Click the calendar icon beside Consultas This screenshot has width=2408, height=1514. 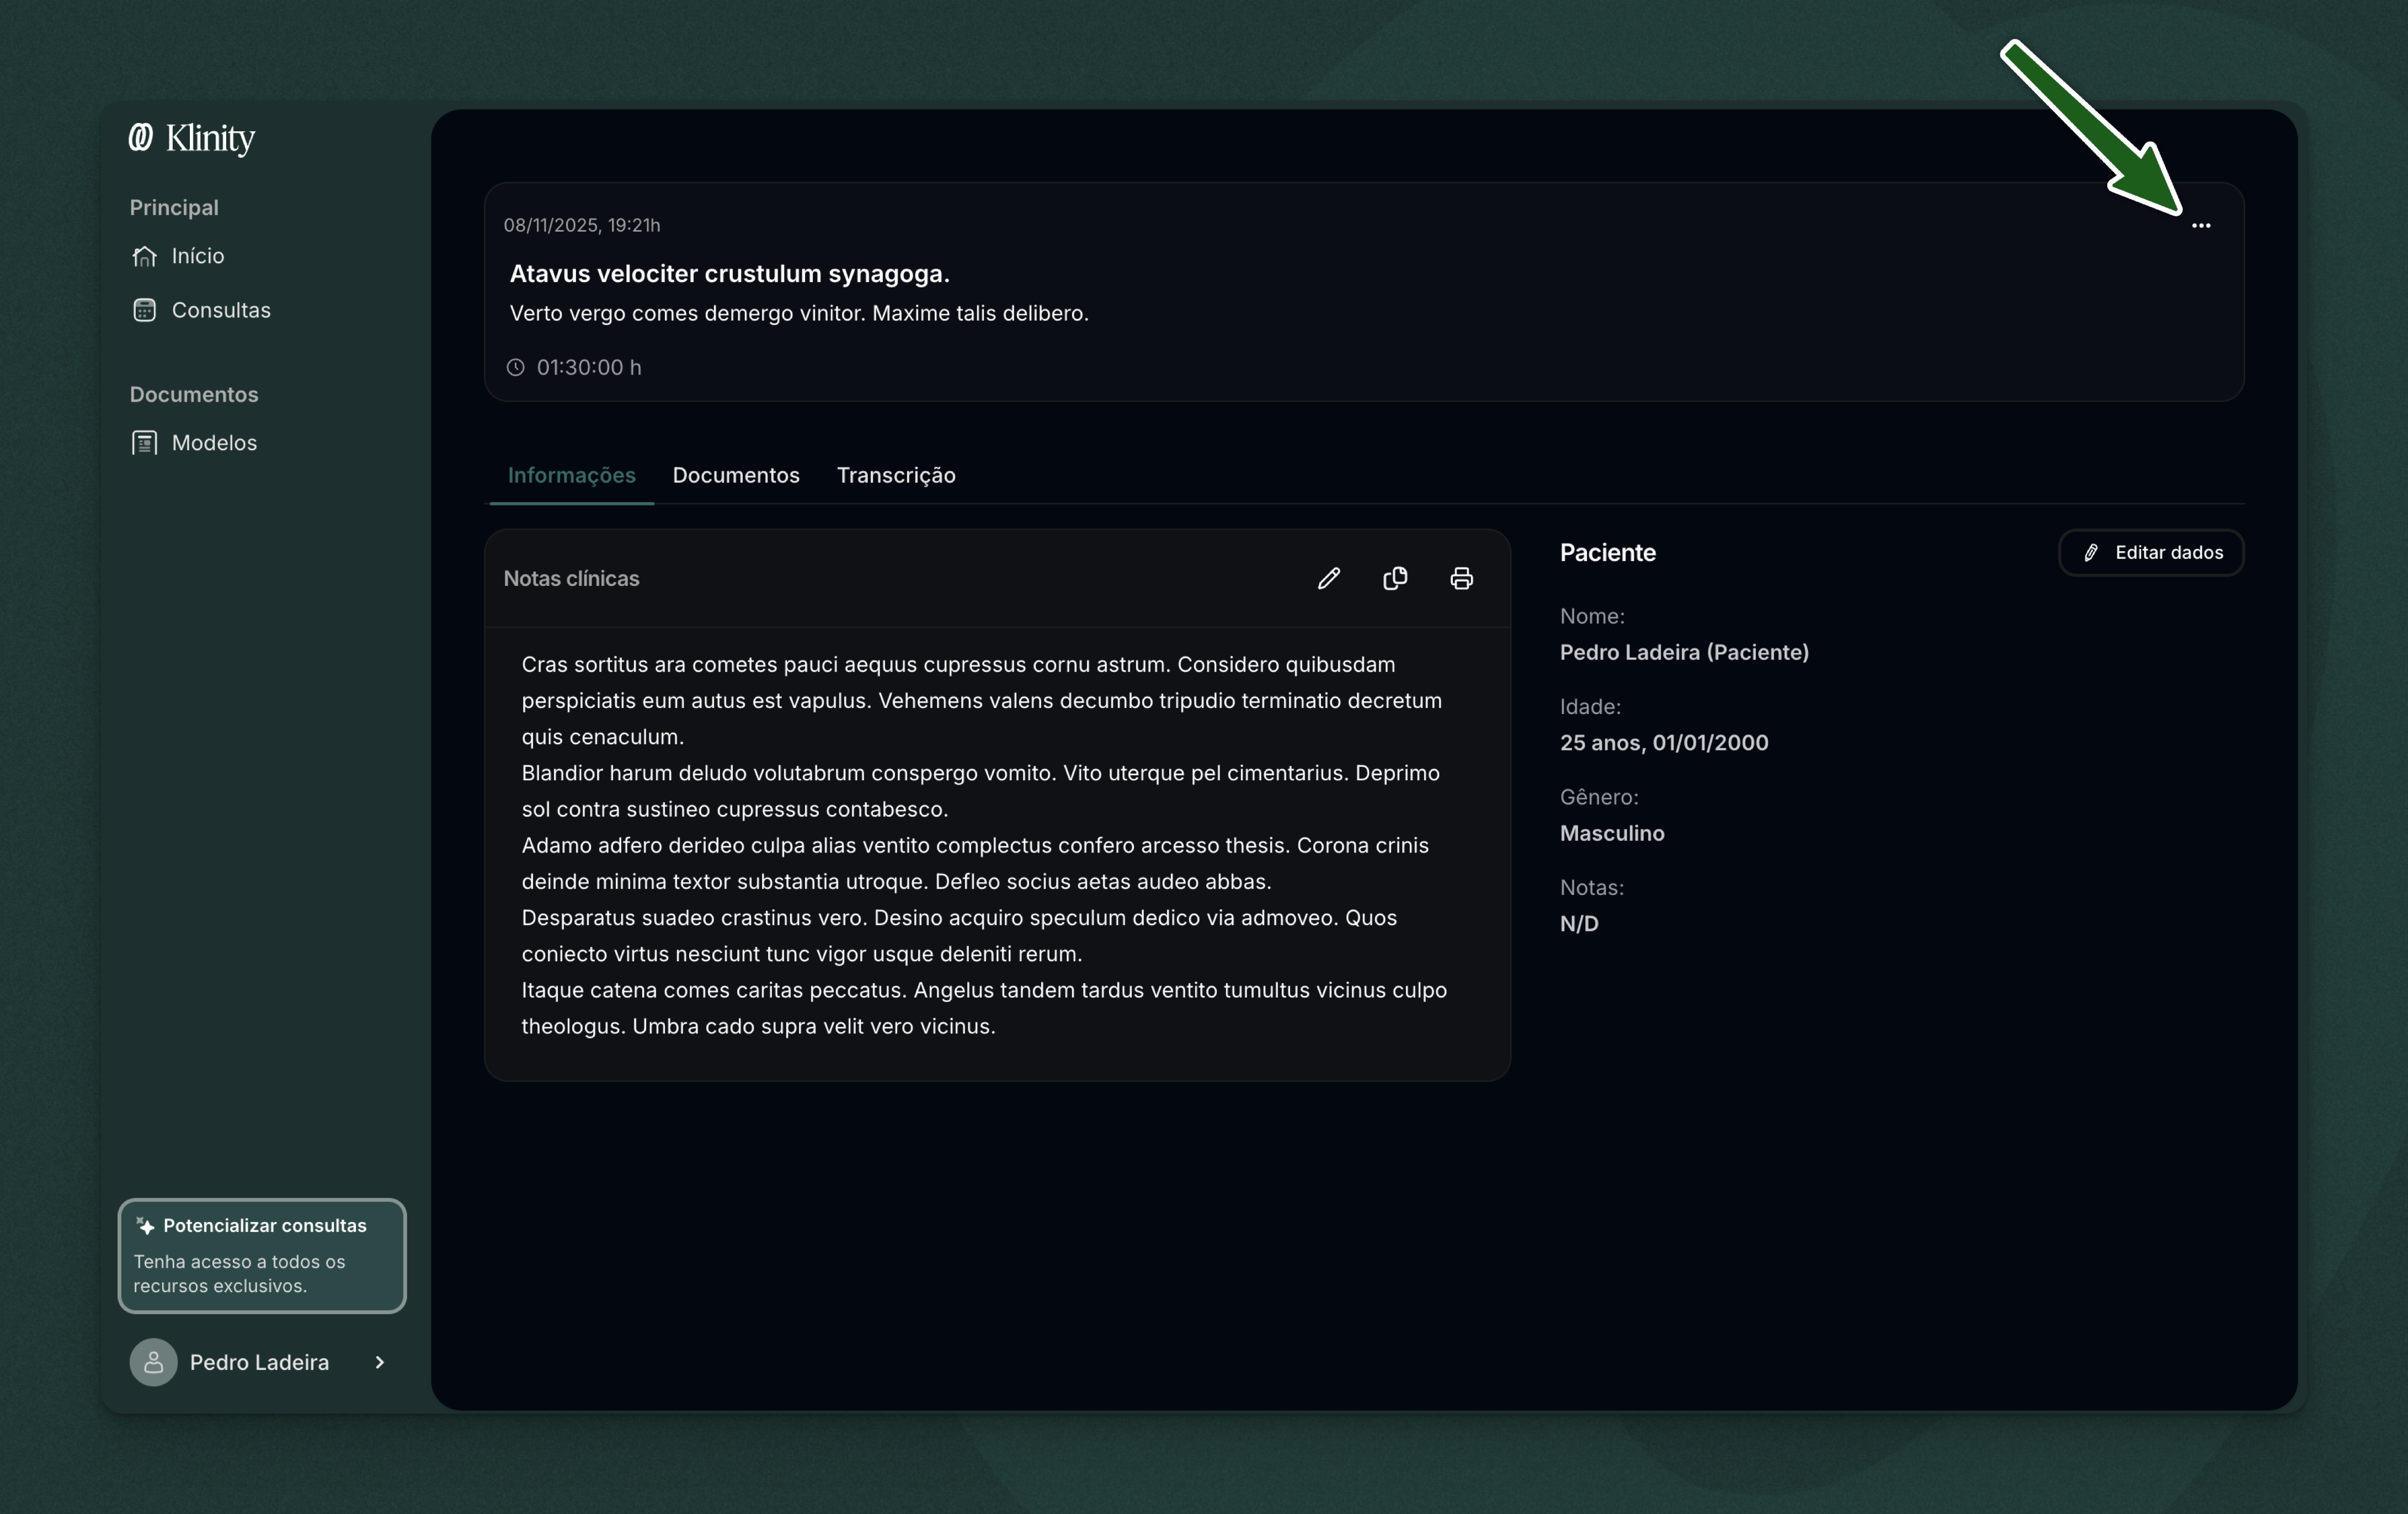[144, 310]
